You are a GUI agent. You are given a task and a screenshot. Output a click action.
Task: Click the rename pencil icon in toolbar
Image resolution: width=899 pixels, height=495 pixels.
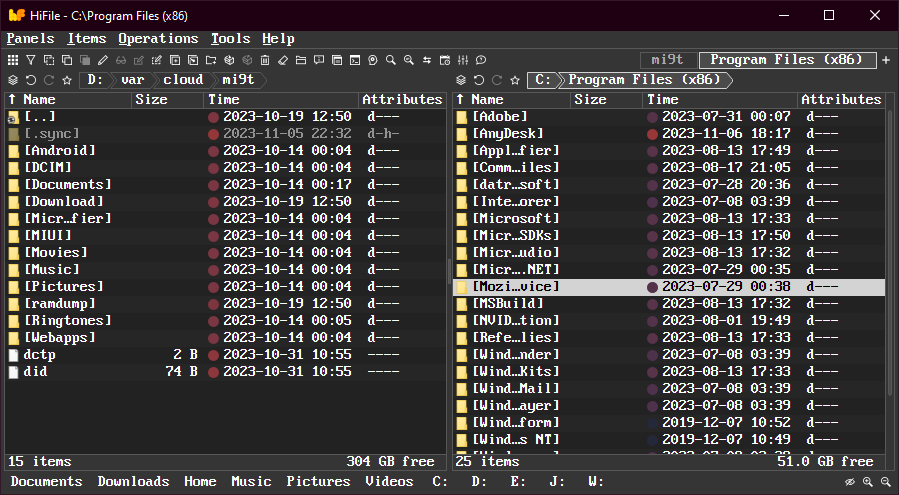click(102, 60)
